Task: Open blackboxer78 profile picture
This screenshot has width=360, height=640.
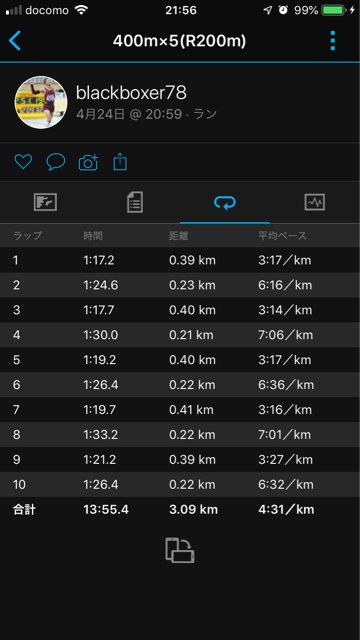Action: tap(41, 102)
